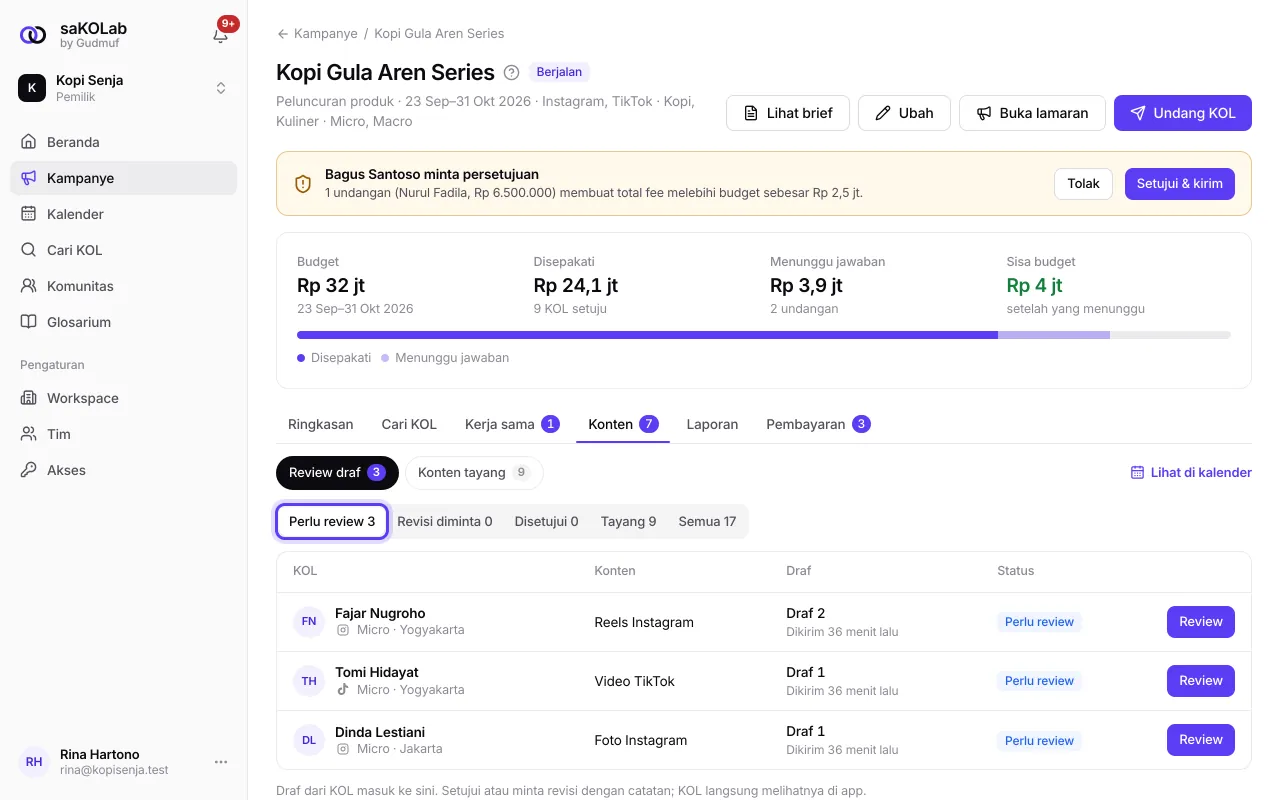Click the Lihat brief button
The height and width of the screenshot is (800, 1280).
(x=788, y=113)
